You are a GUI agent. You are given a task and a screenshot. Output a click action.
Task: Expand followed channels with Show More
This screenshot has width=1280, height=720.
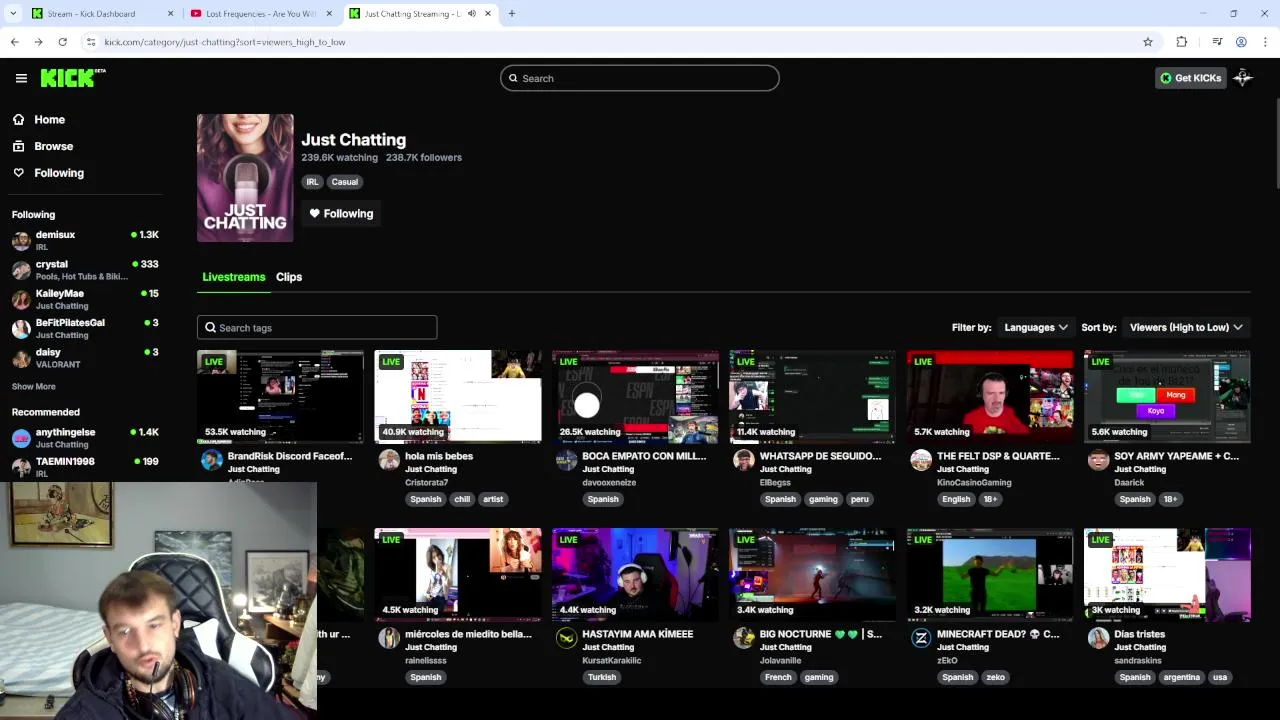pos(33,386)
